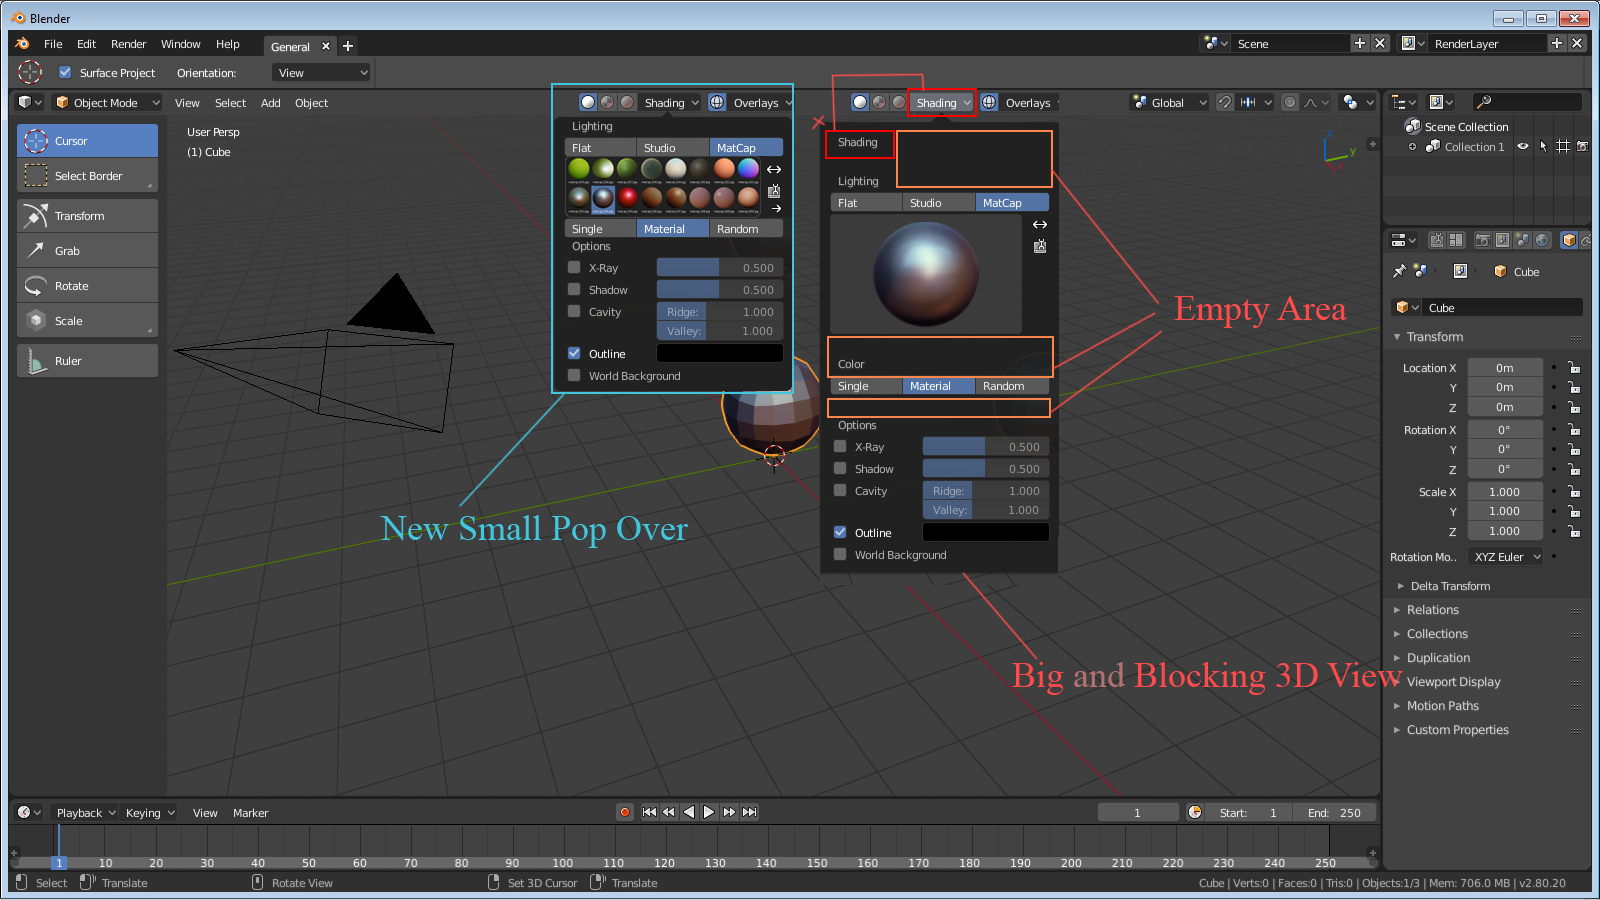Enable World Background in the right popover
Image resolution: width=1600 pixels, height=900 pixels.
pos(840,555)
